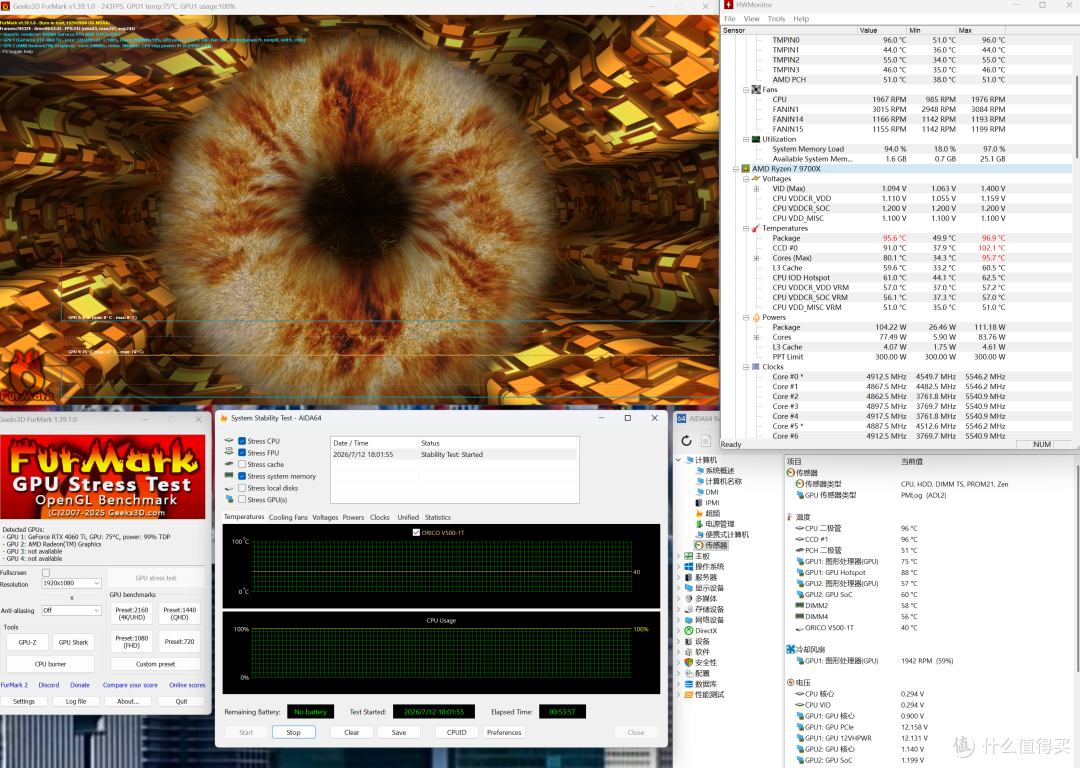This screenshot has width=1080, height=768.
Task: Collapse the 计算机 tree node in AIDA64
Action: coord(678,460)
